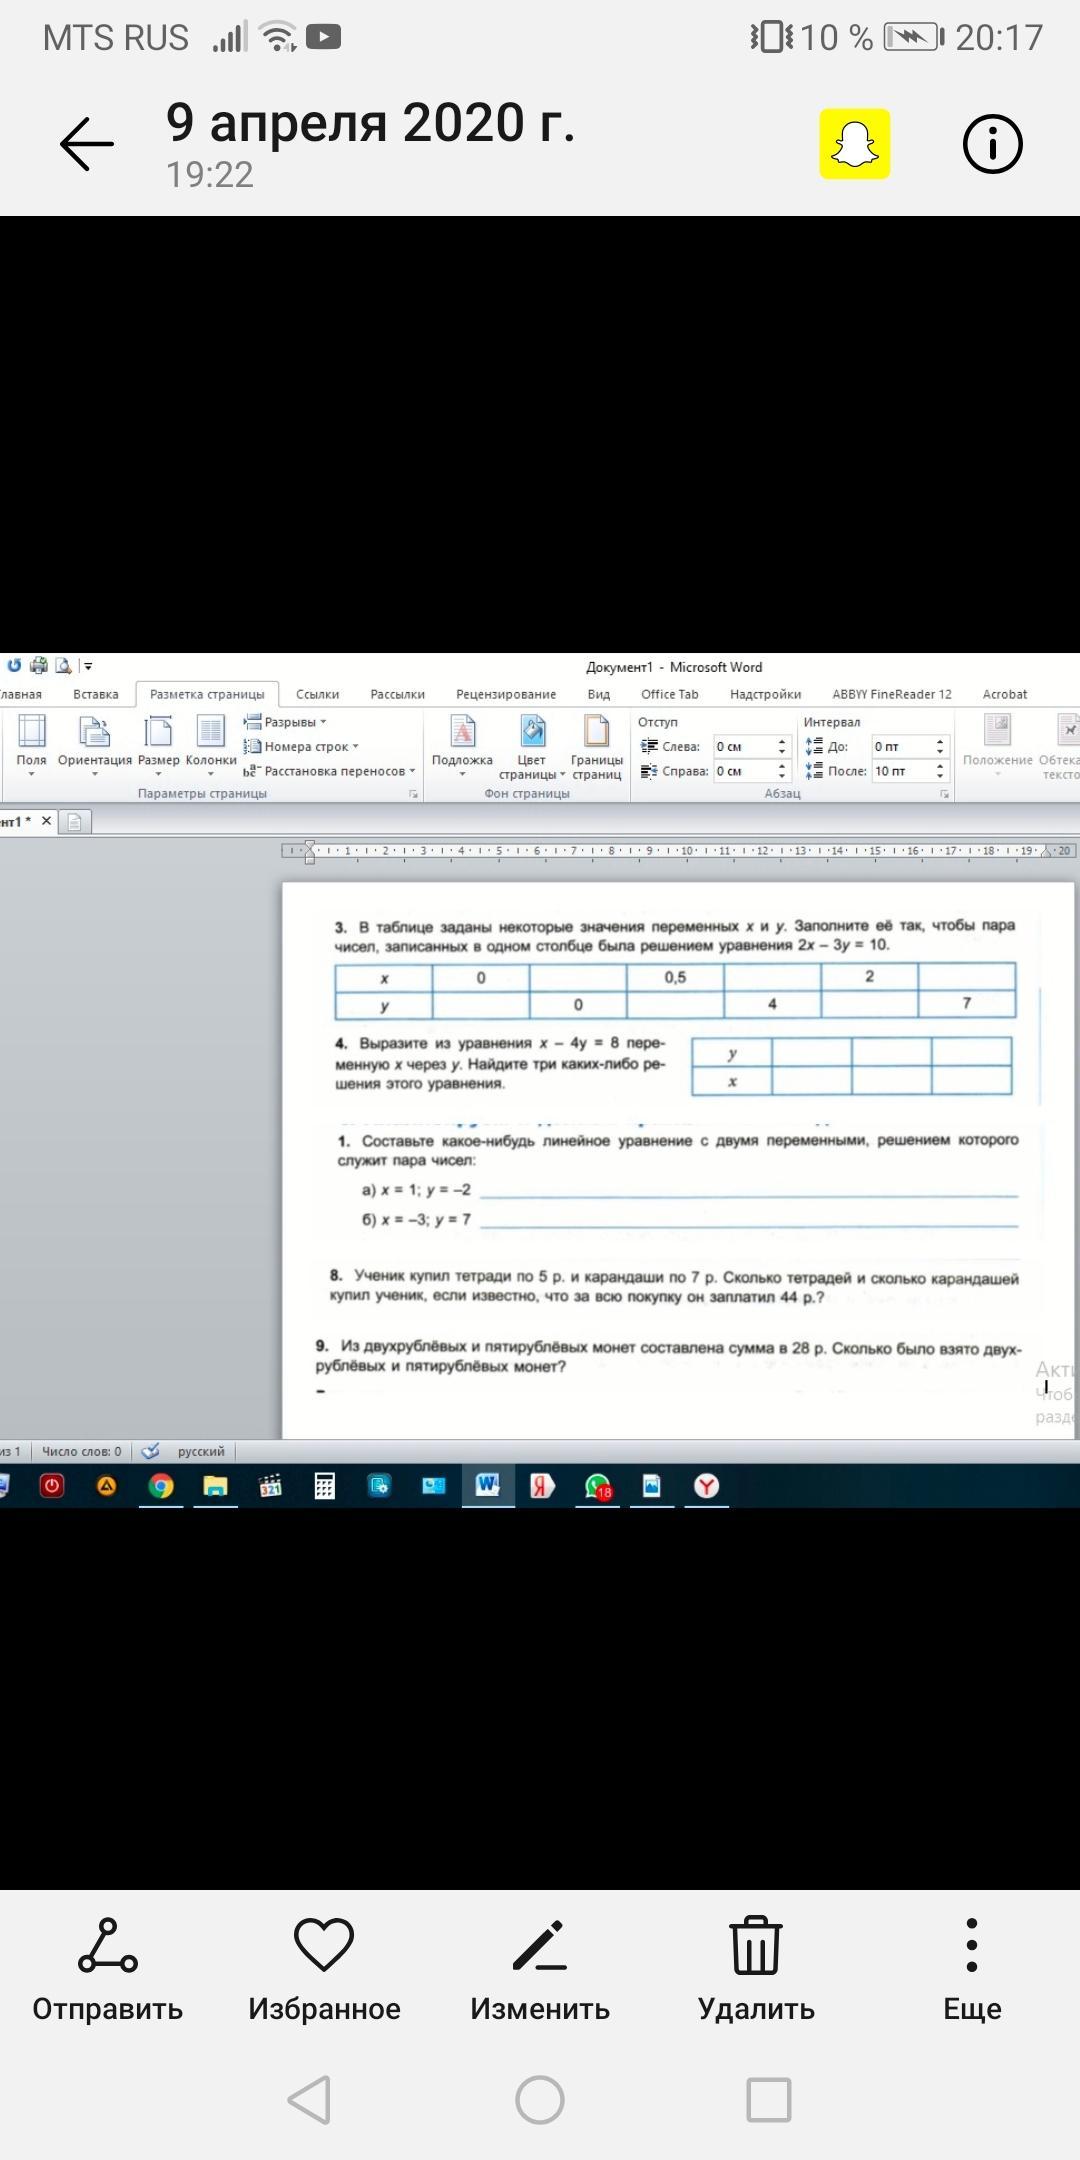
Task: Adjust the До spacing stepper arrows
Action: pos(940,747)
